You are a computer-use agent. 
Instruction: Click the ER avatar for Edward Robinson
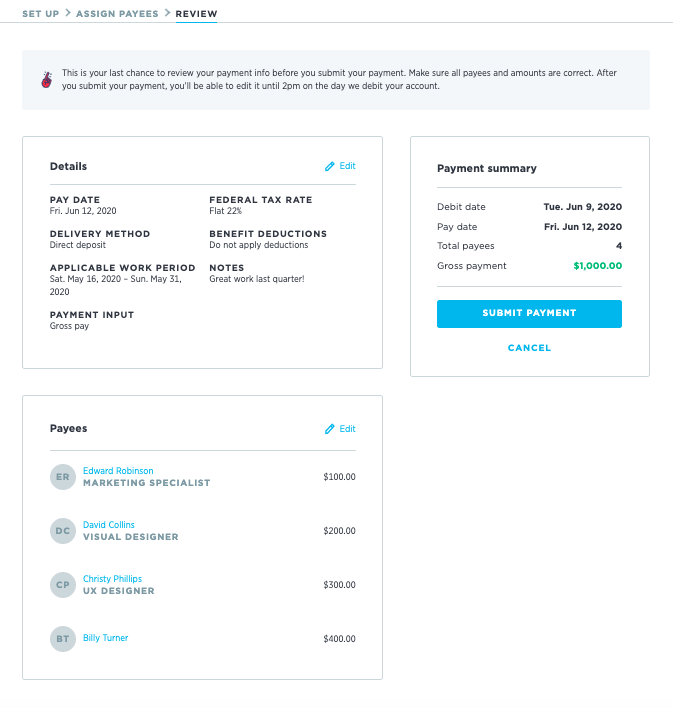[x=63, y=477]
